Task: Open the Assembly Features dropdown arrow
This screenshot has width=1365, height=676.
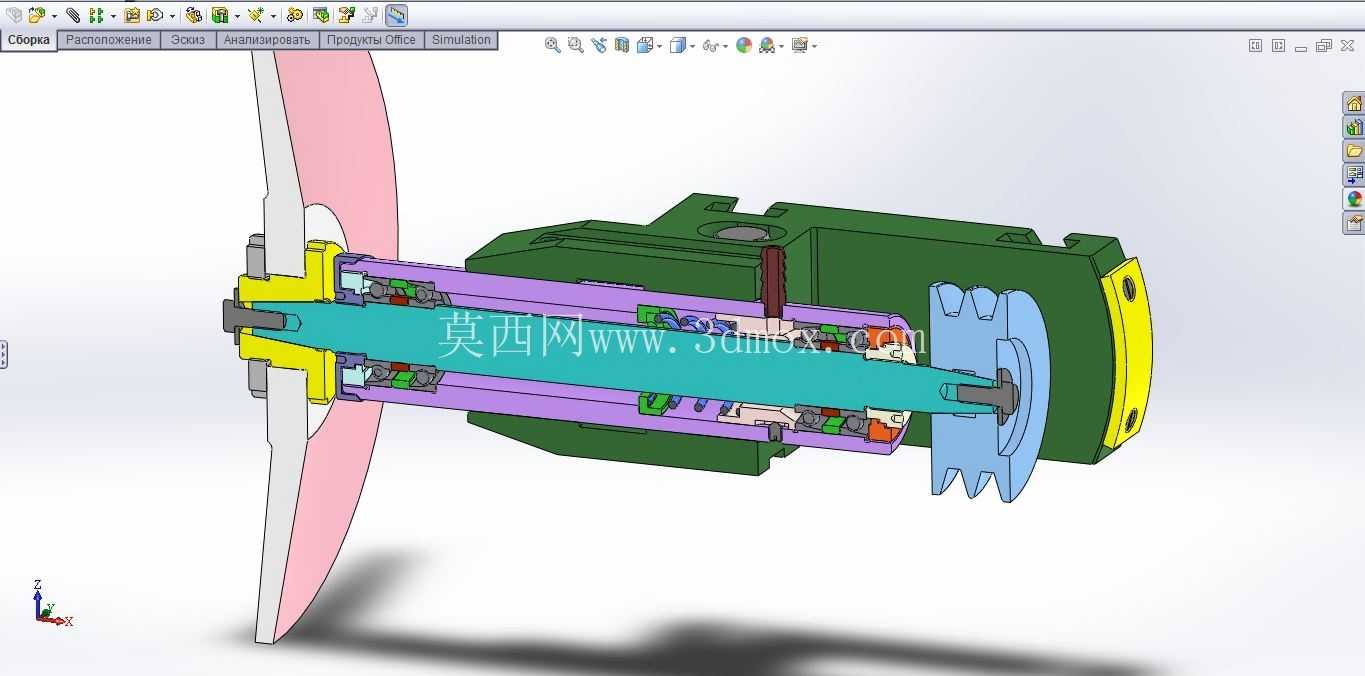Action: 237,16
